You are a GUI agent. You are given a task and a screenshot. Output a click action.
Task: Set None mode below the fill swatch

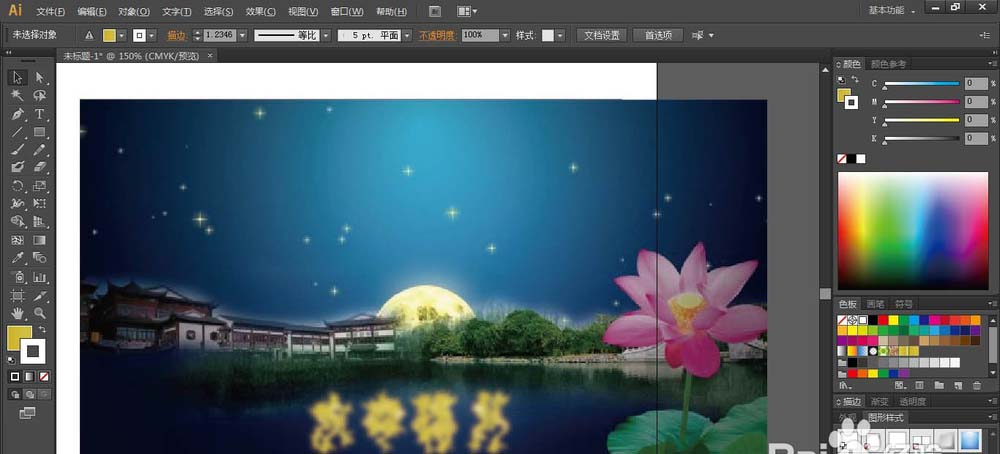[43, 377]
